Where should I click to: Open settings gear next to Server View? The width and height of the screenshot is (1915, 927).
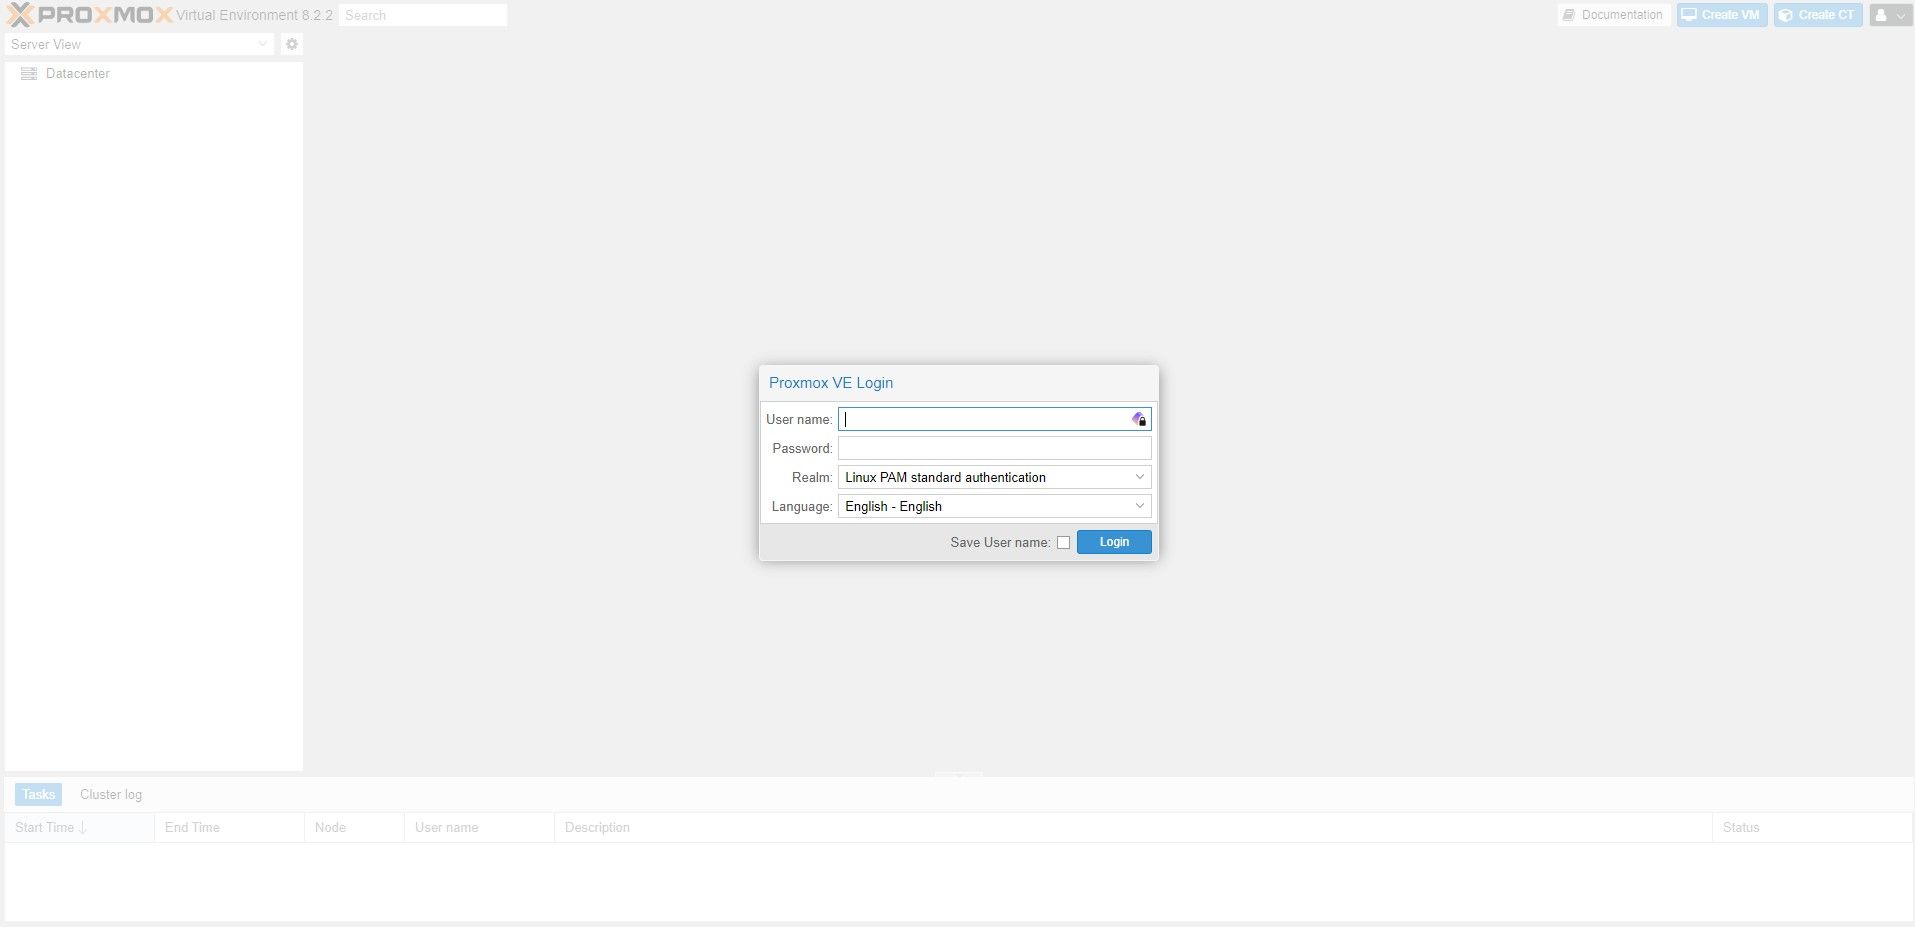tap(292, 44)
